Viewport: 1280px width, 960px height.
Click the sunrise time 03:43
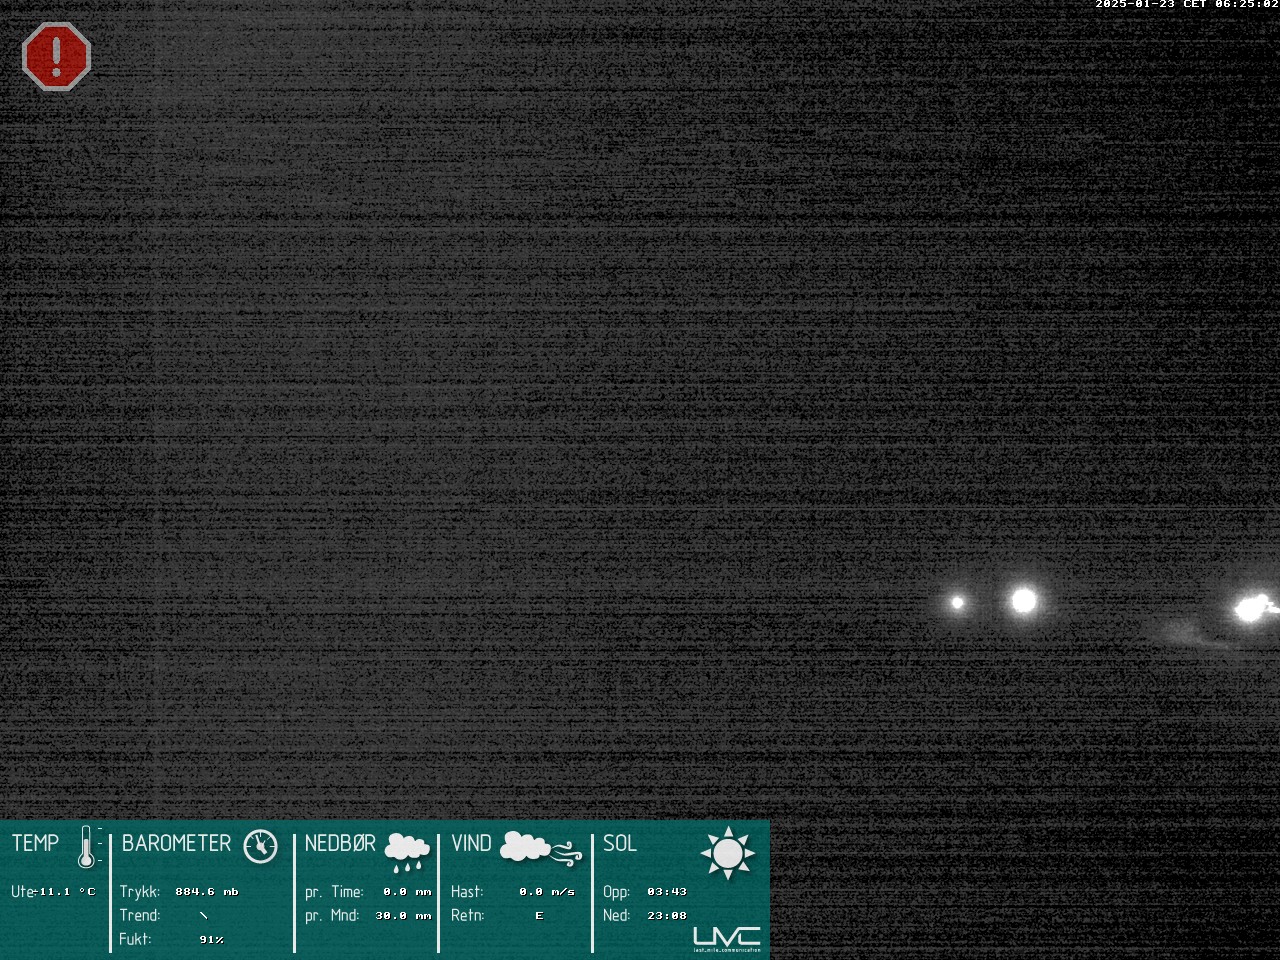click(666, 891)
